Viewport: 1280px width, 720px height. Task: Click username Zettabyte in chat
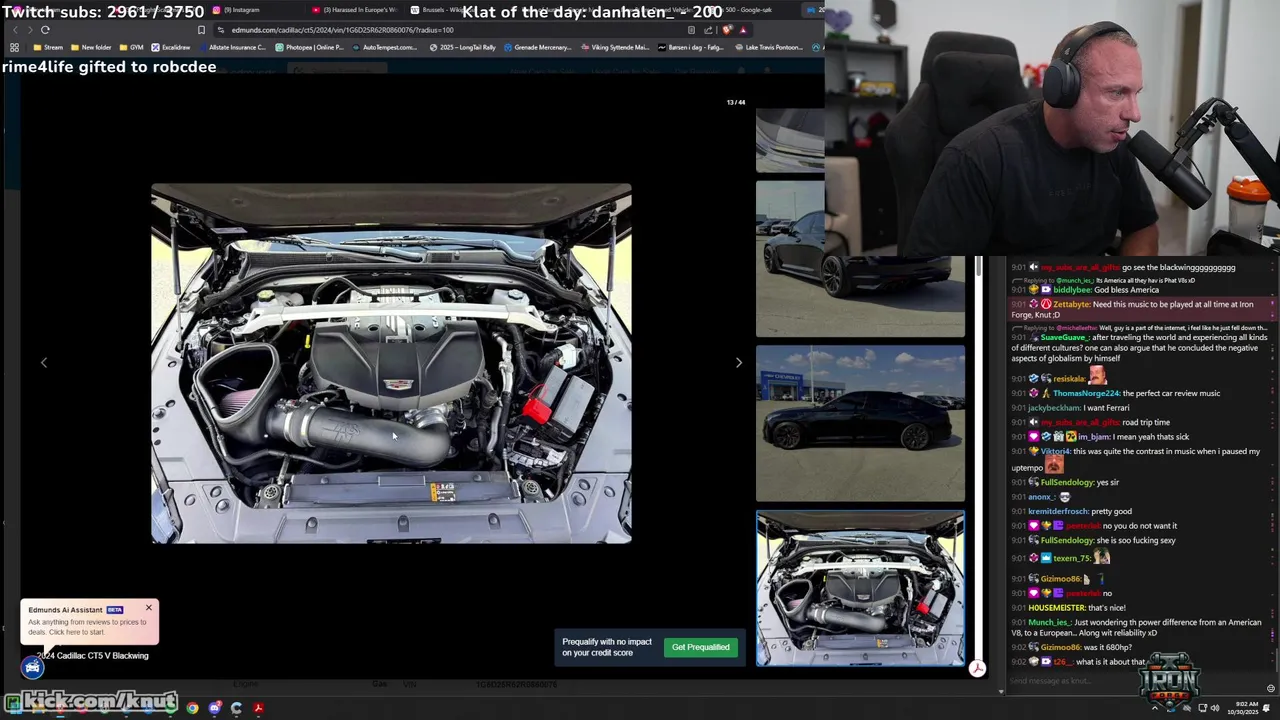coord(1072,304)
